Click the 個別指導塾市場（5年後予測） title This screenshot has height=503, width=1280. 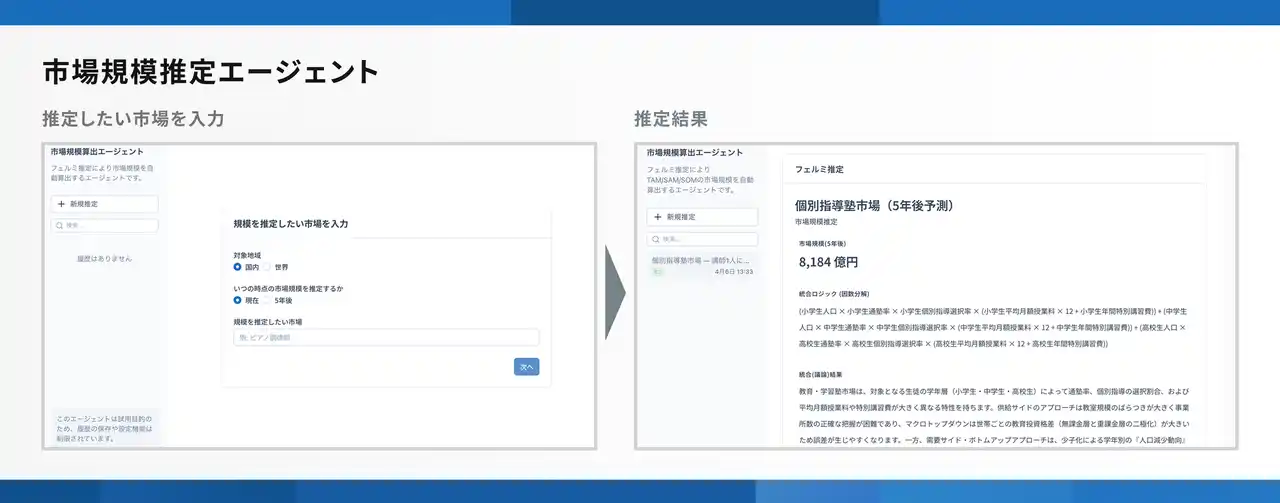(x=873, y=205)
